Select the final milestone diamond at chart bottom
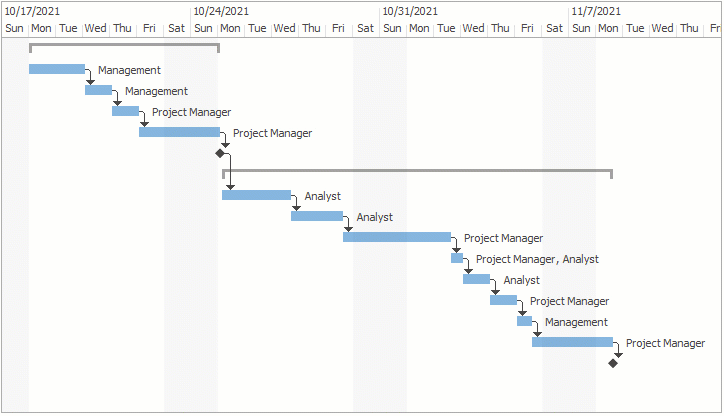 (613, 363)
